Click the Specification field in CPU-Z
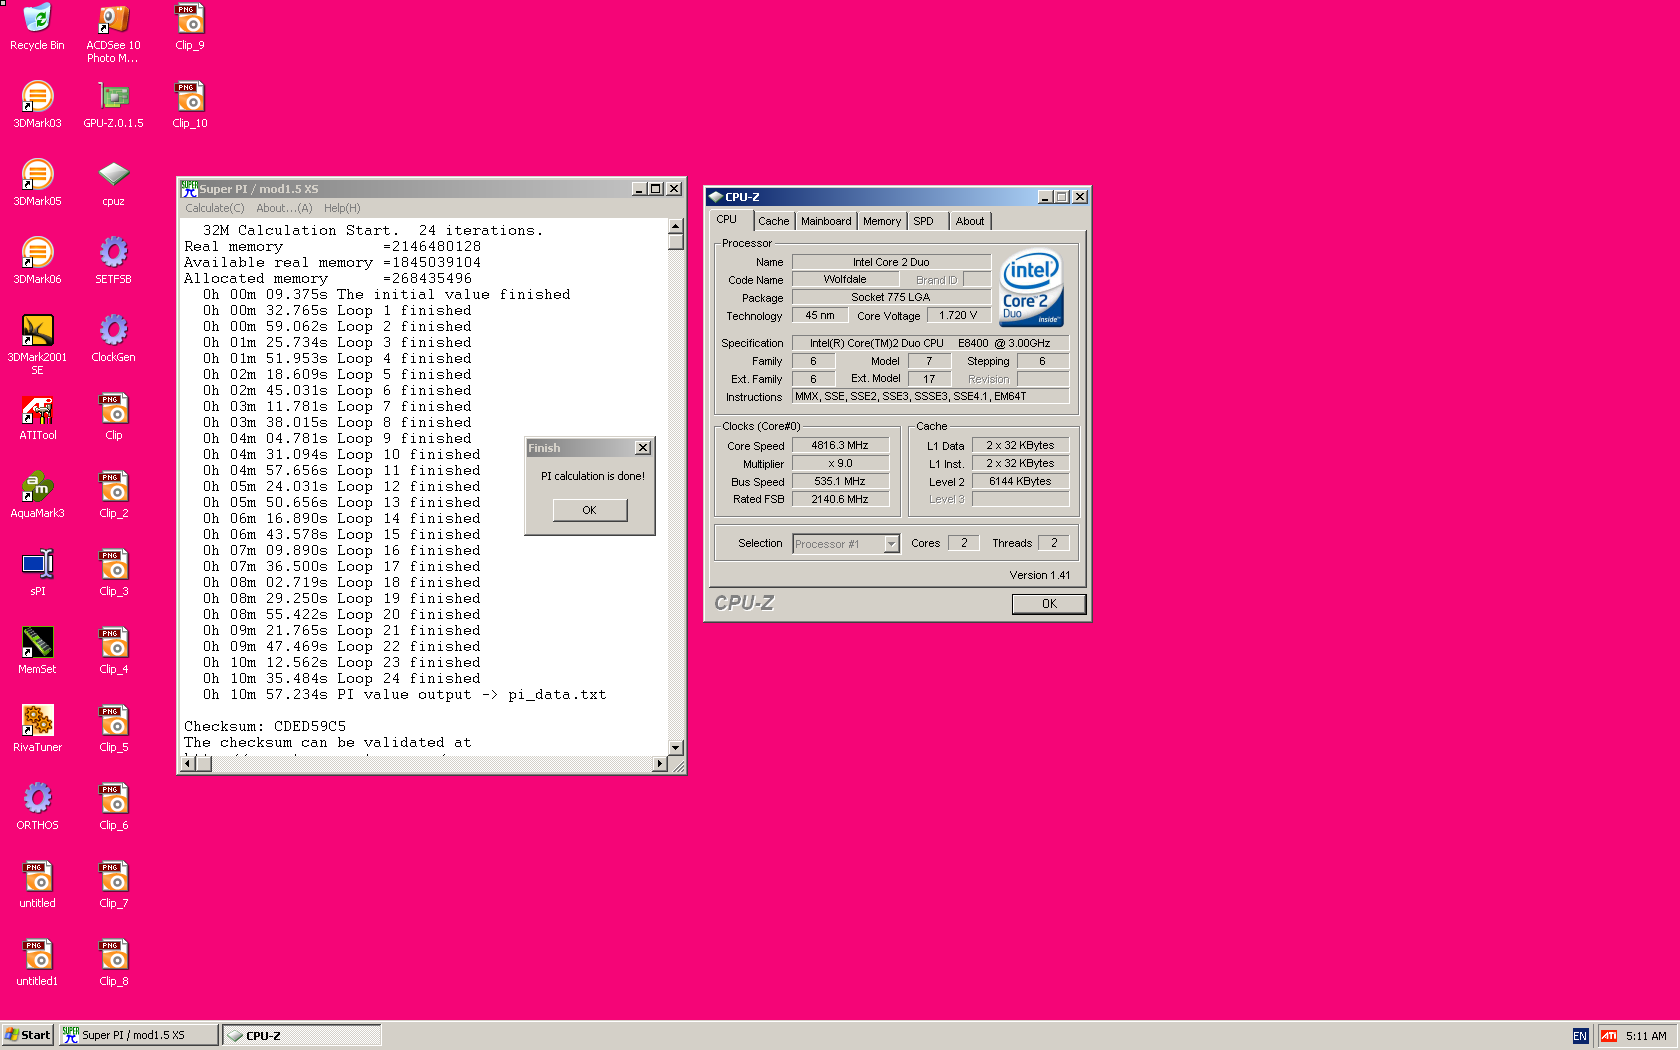Viewport: 1680px width, 1050px height. [931, 343]
